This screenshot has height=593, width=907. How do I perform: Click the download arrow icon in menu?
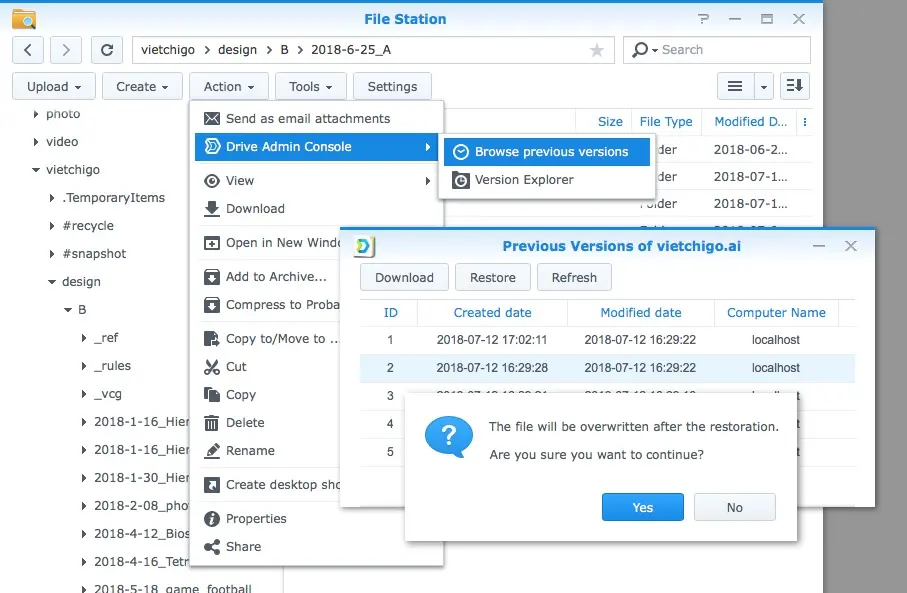pyautogui.click(x=212, y=209)
